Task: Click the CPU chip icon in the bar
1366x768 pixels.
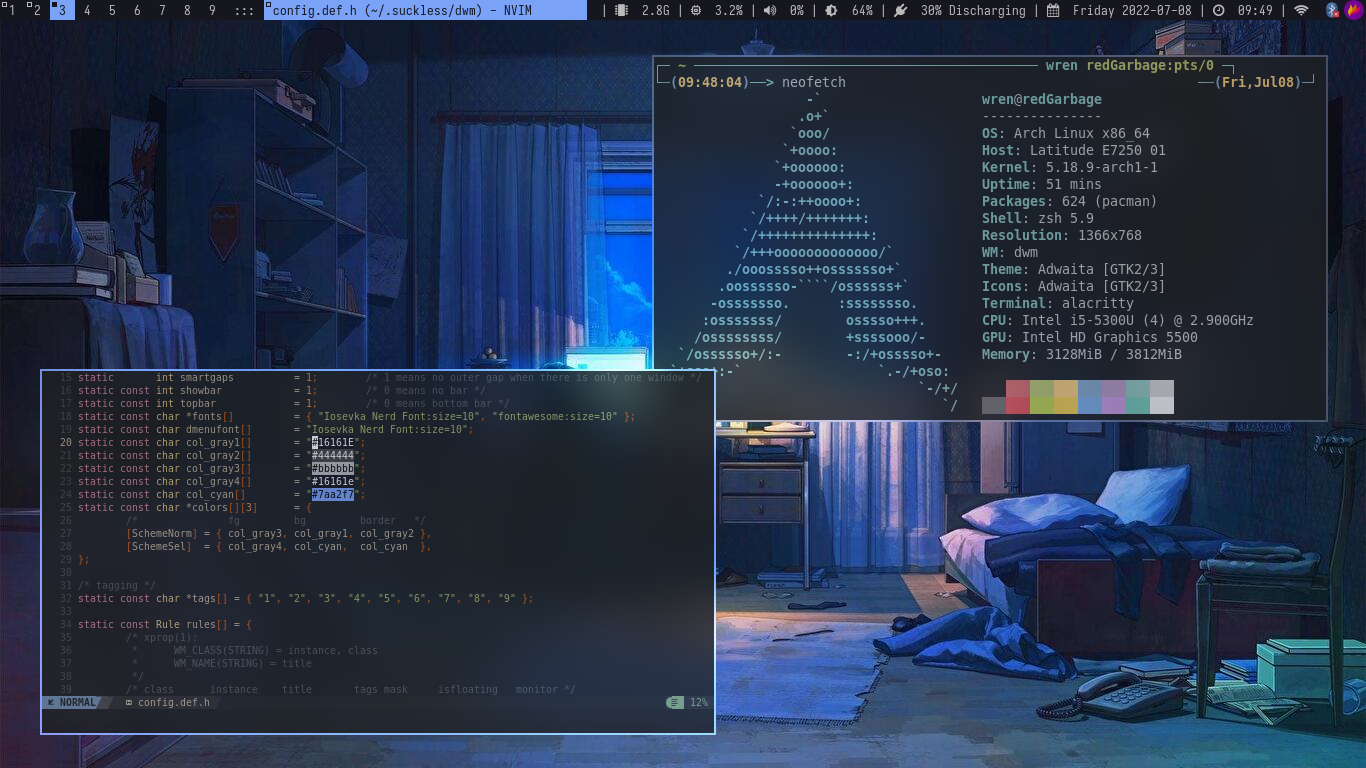Action: coord(695,10)
